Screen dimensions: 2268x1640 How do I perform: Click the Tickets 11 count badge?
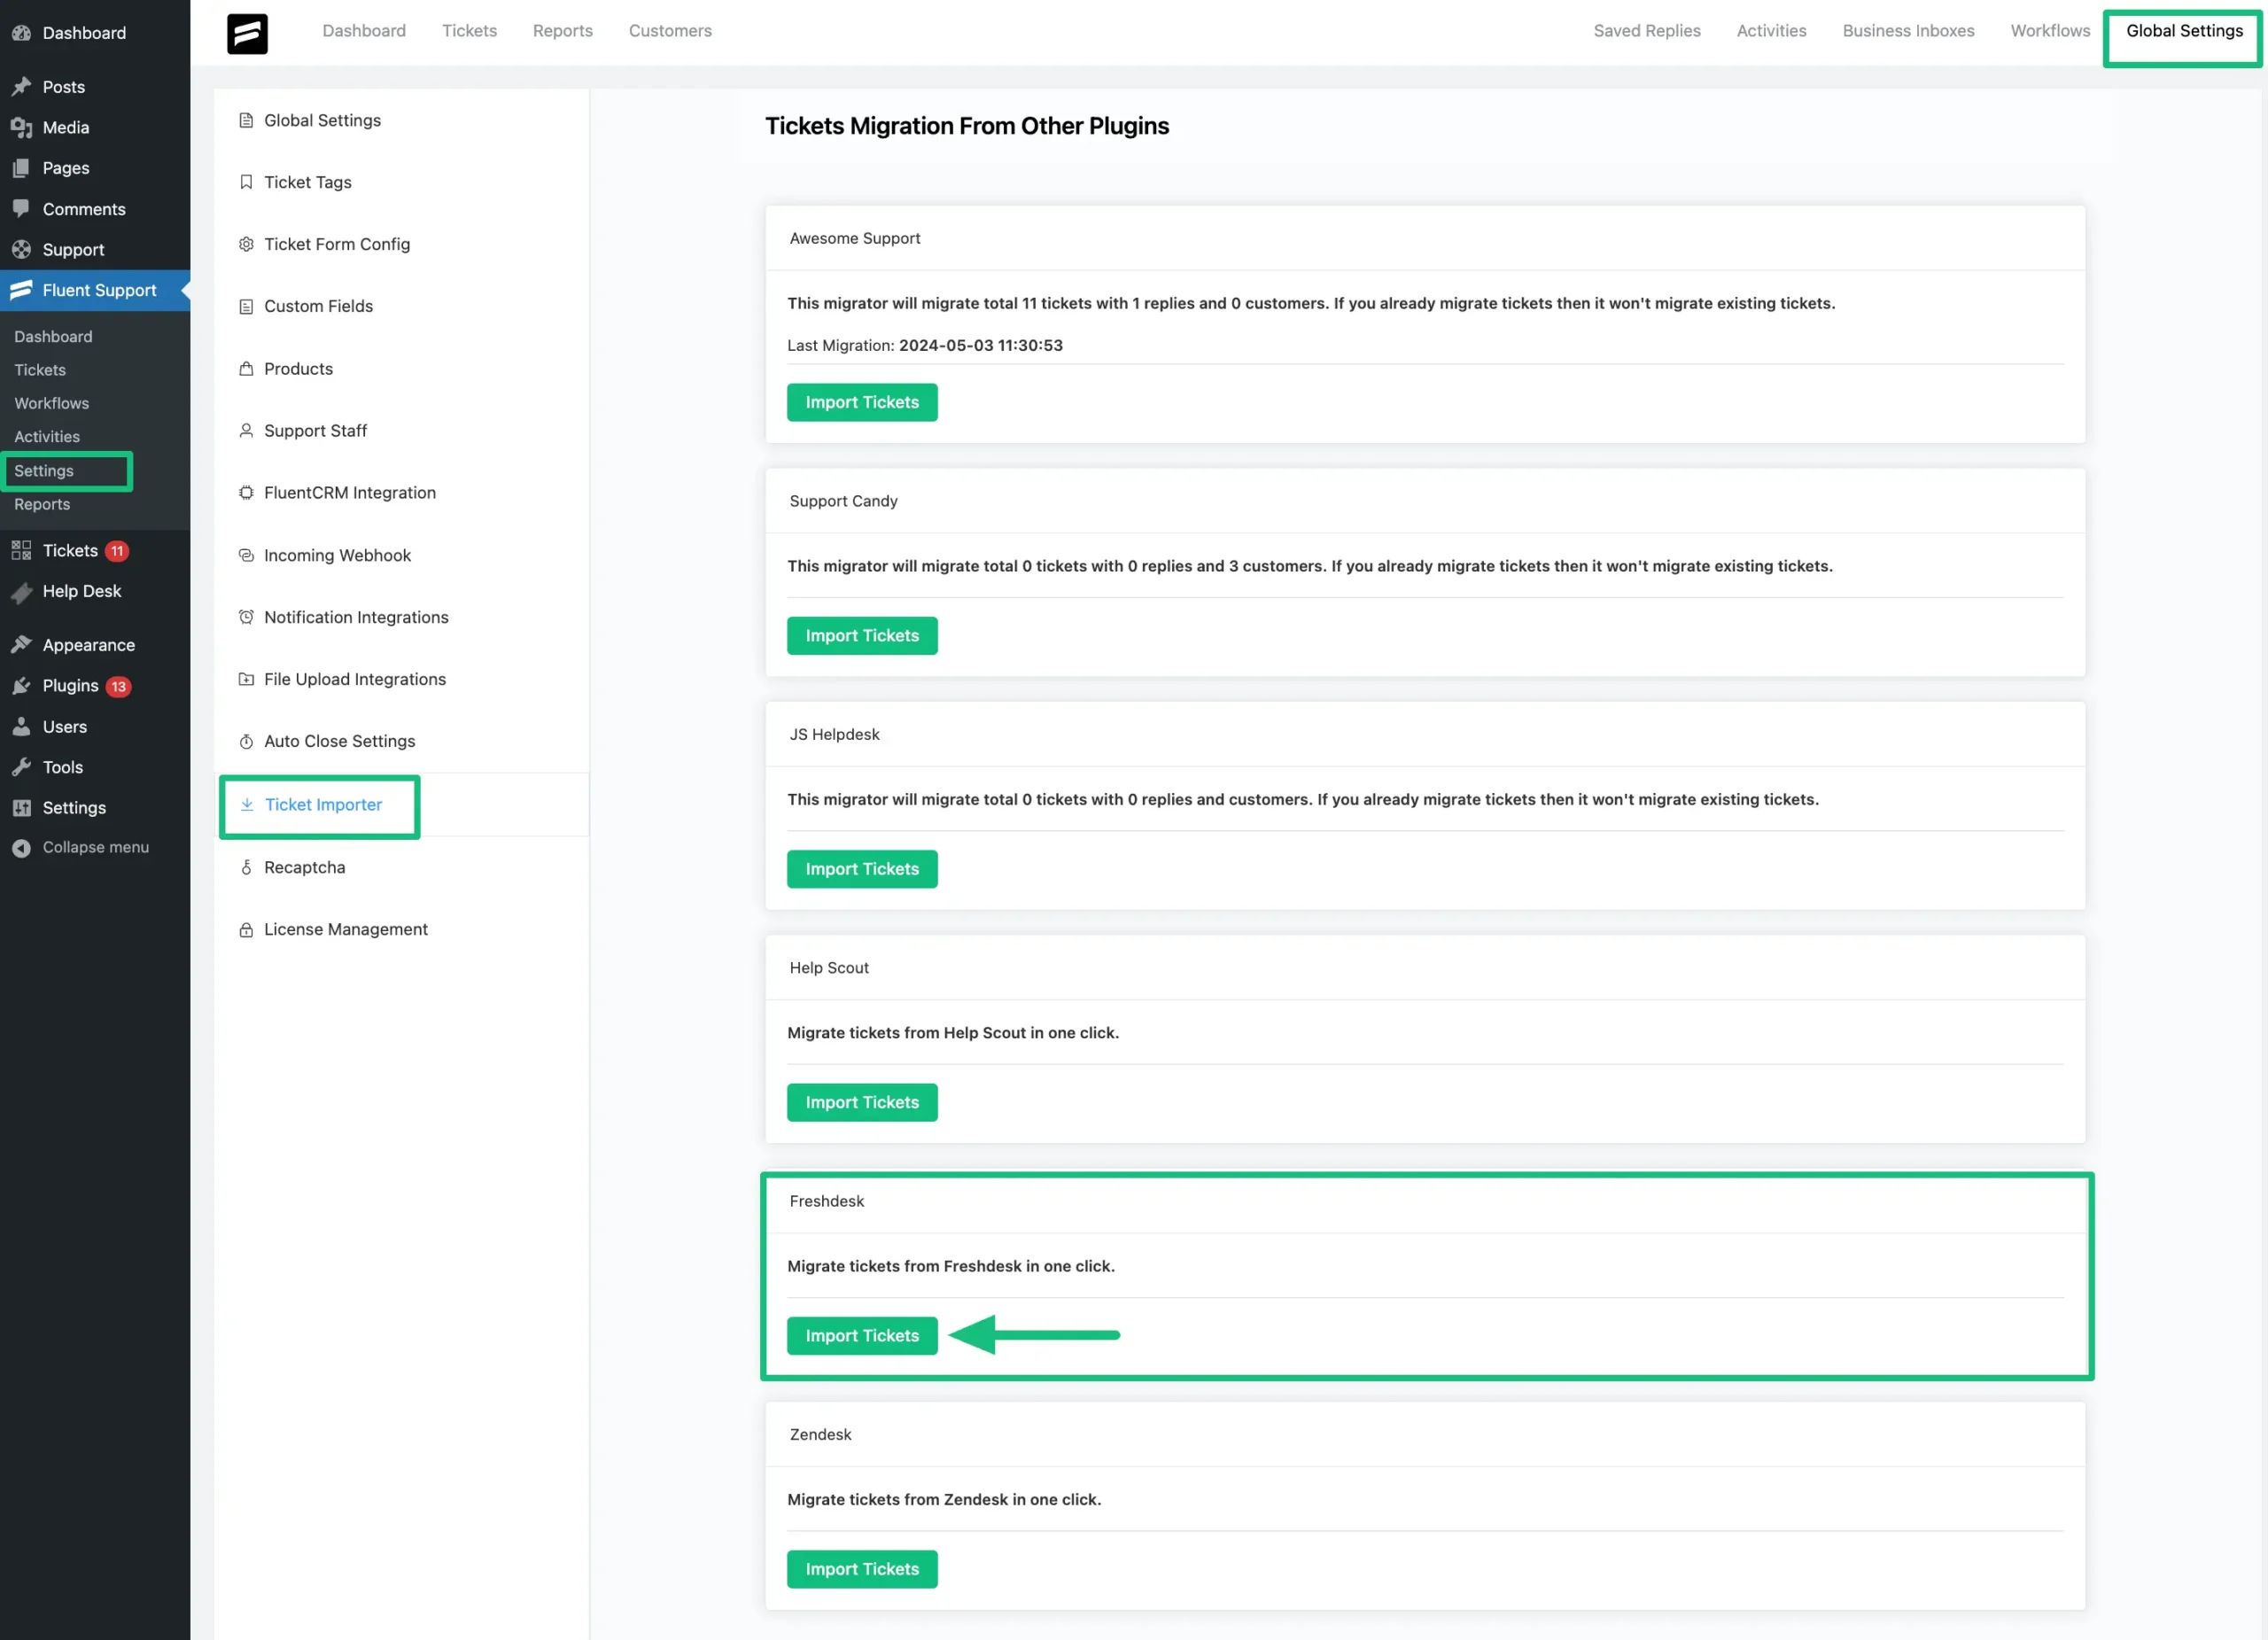pyautogui.click(x=117, y=551)
